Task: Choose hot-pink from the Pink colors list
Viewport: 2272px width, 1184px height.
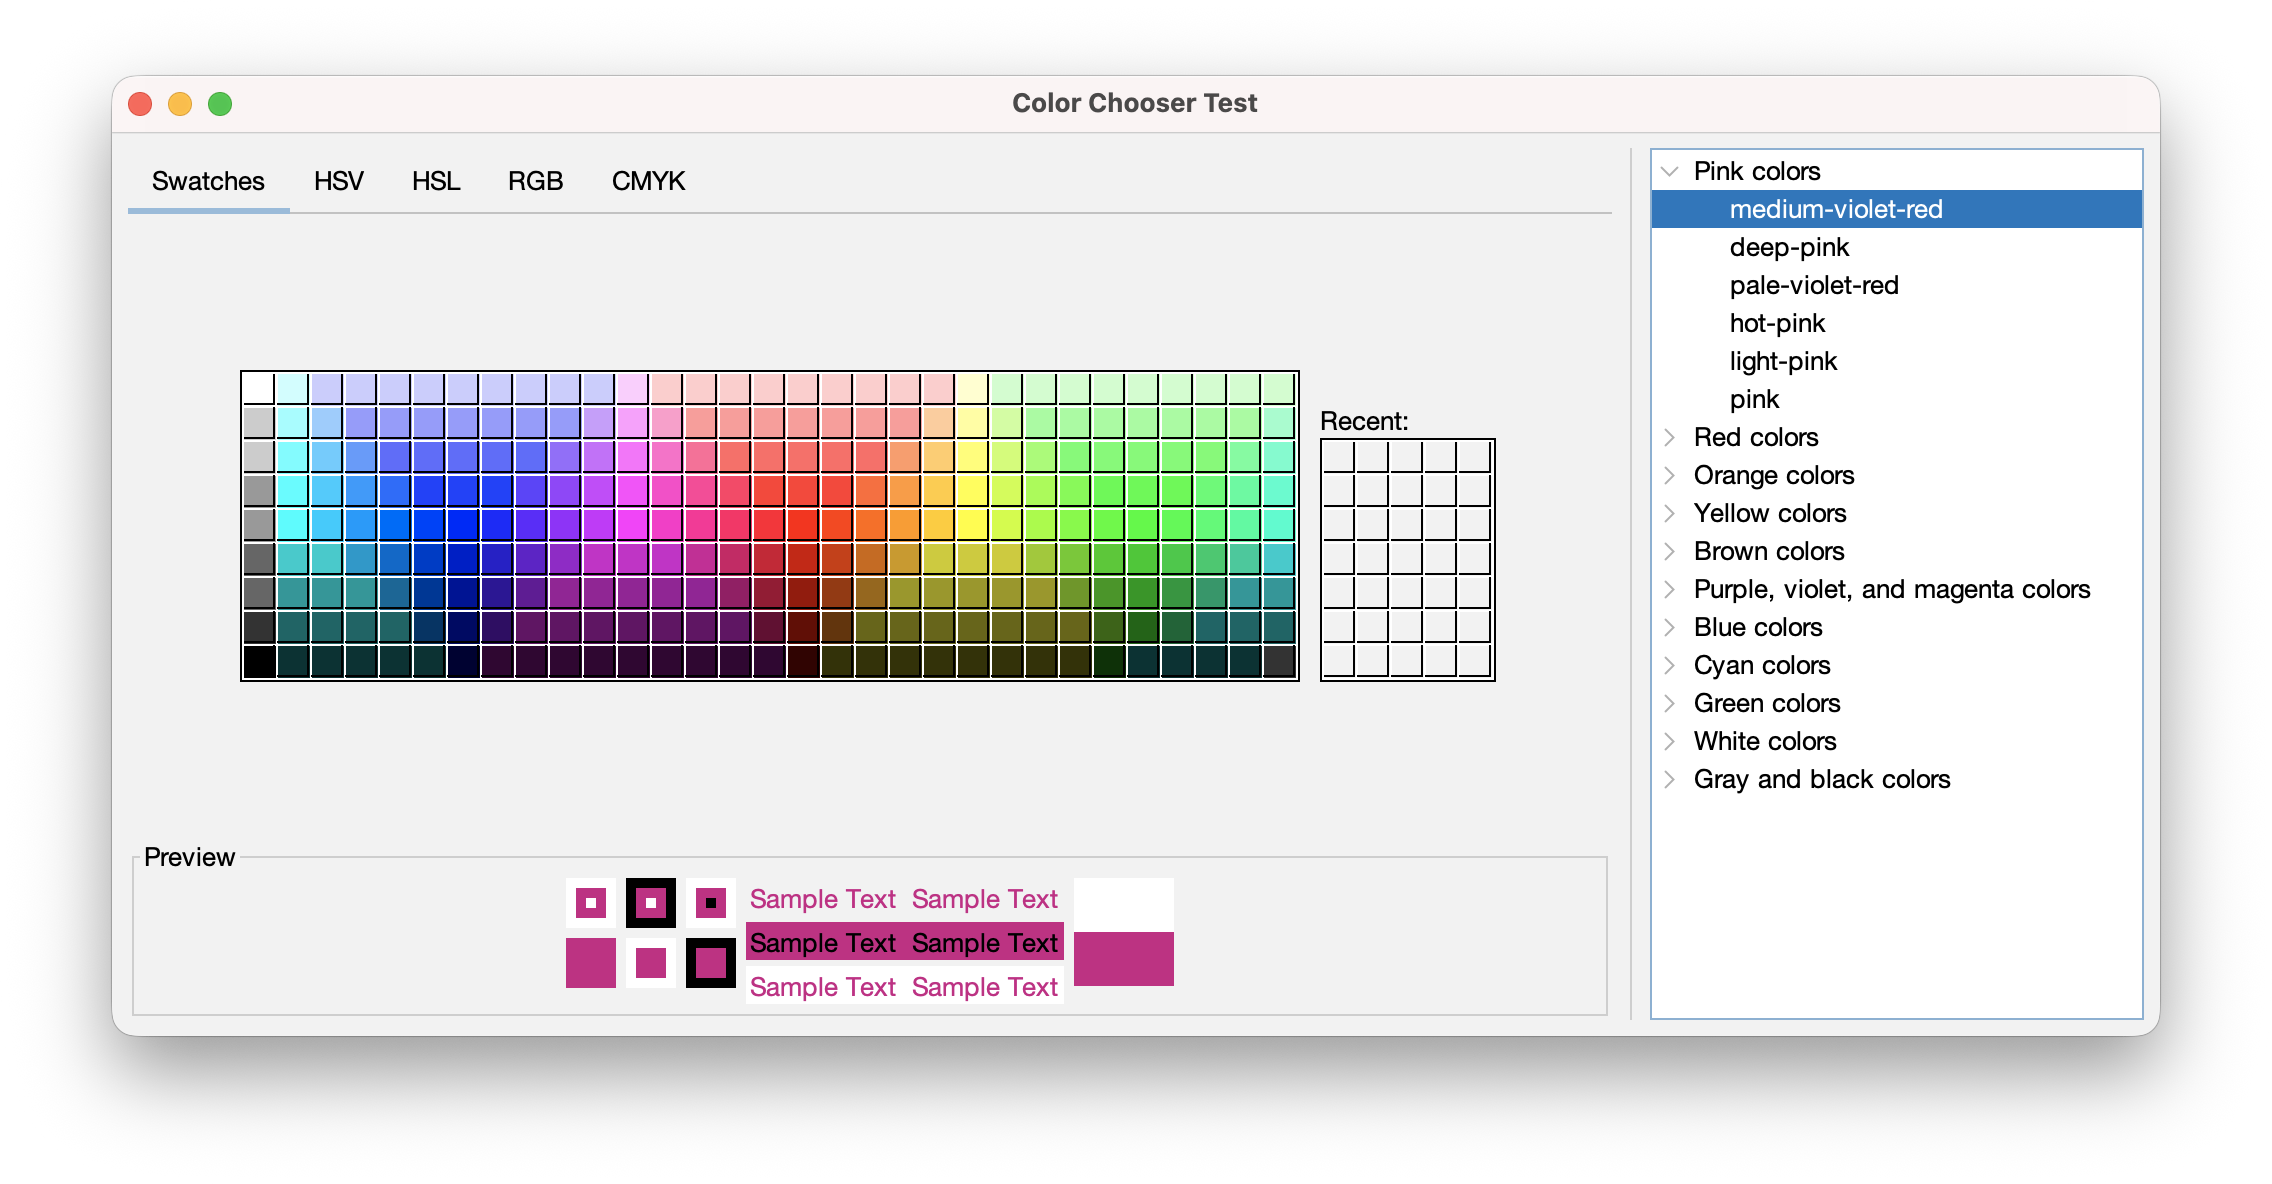Action: coord(1777,323)
